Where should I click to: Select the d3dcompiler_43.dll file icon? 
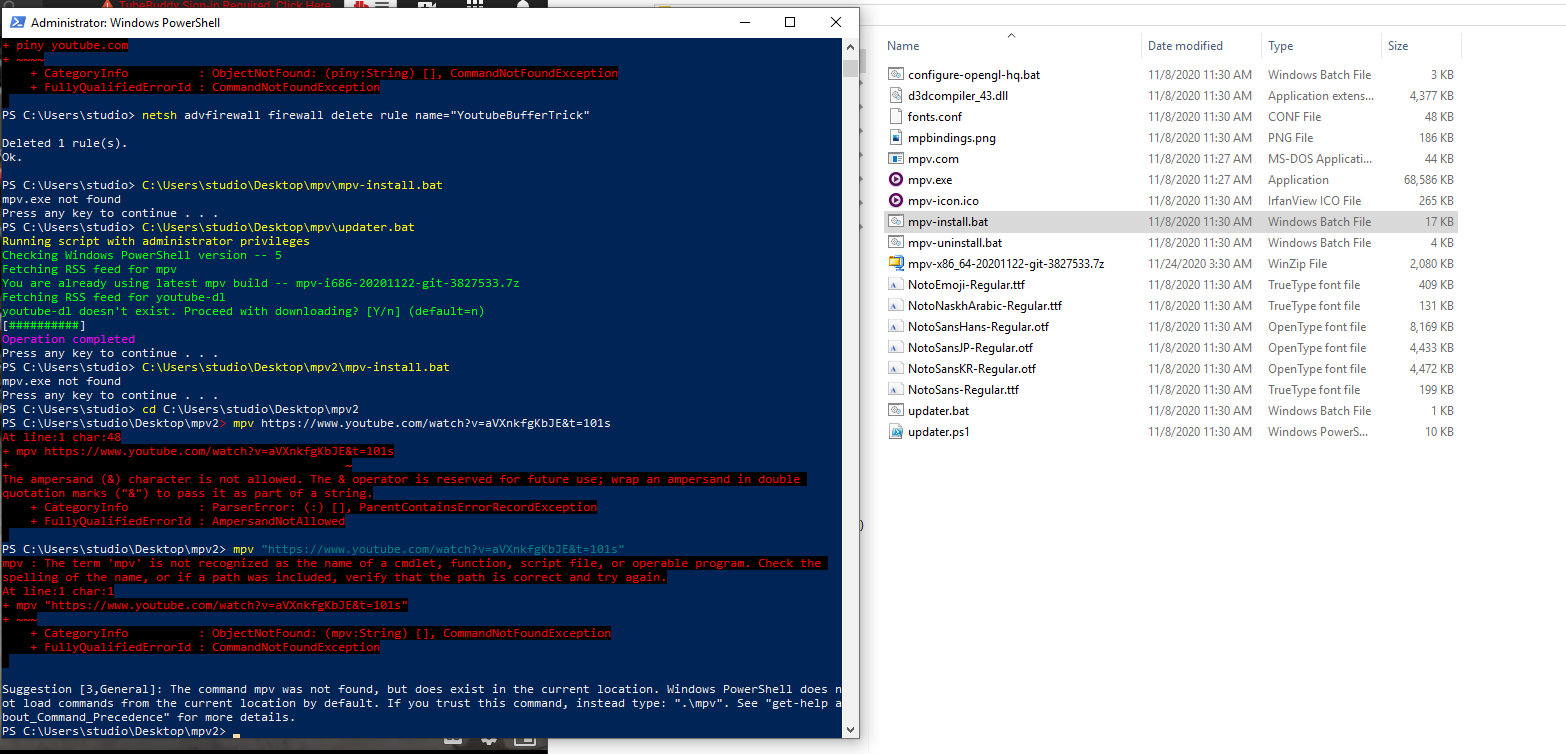click(896, 96)
